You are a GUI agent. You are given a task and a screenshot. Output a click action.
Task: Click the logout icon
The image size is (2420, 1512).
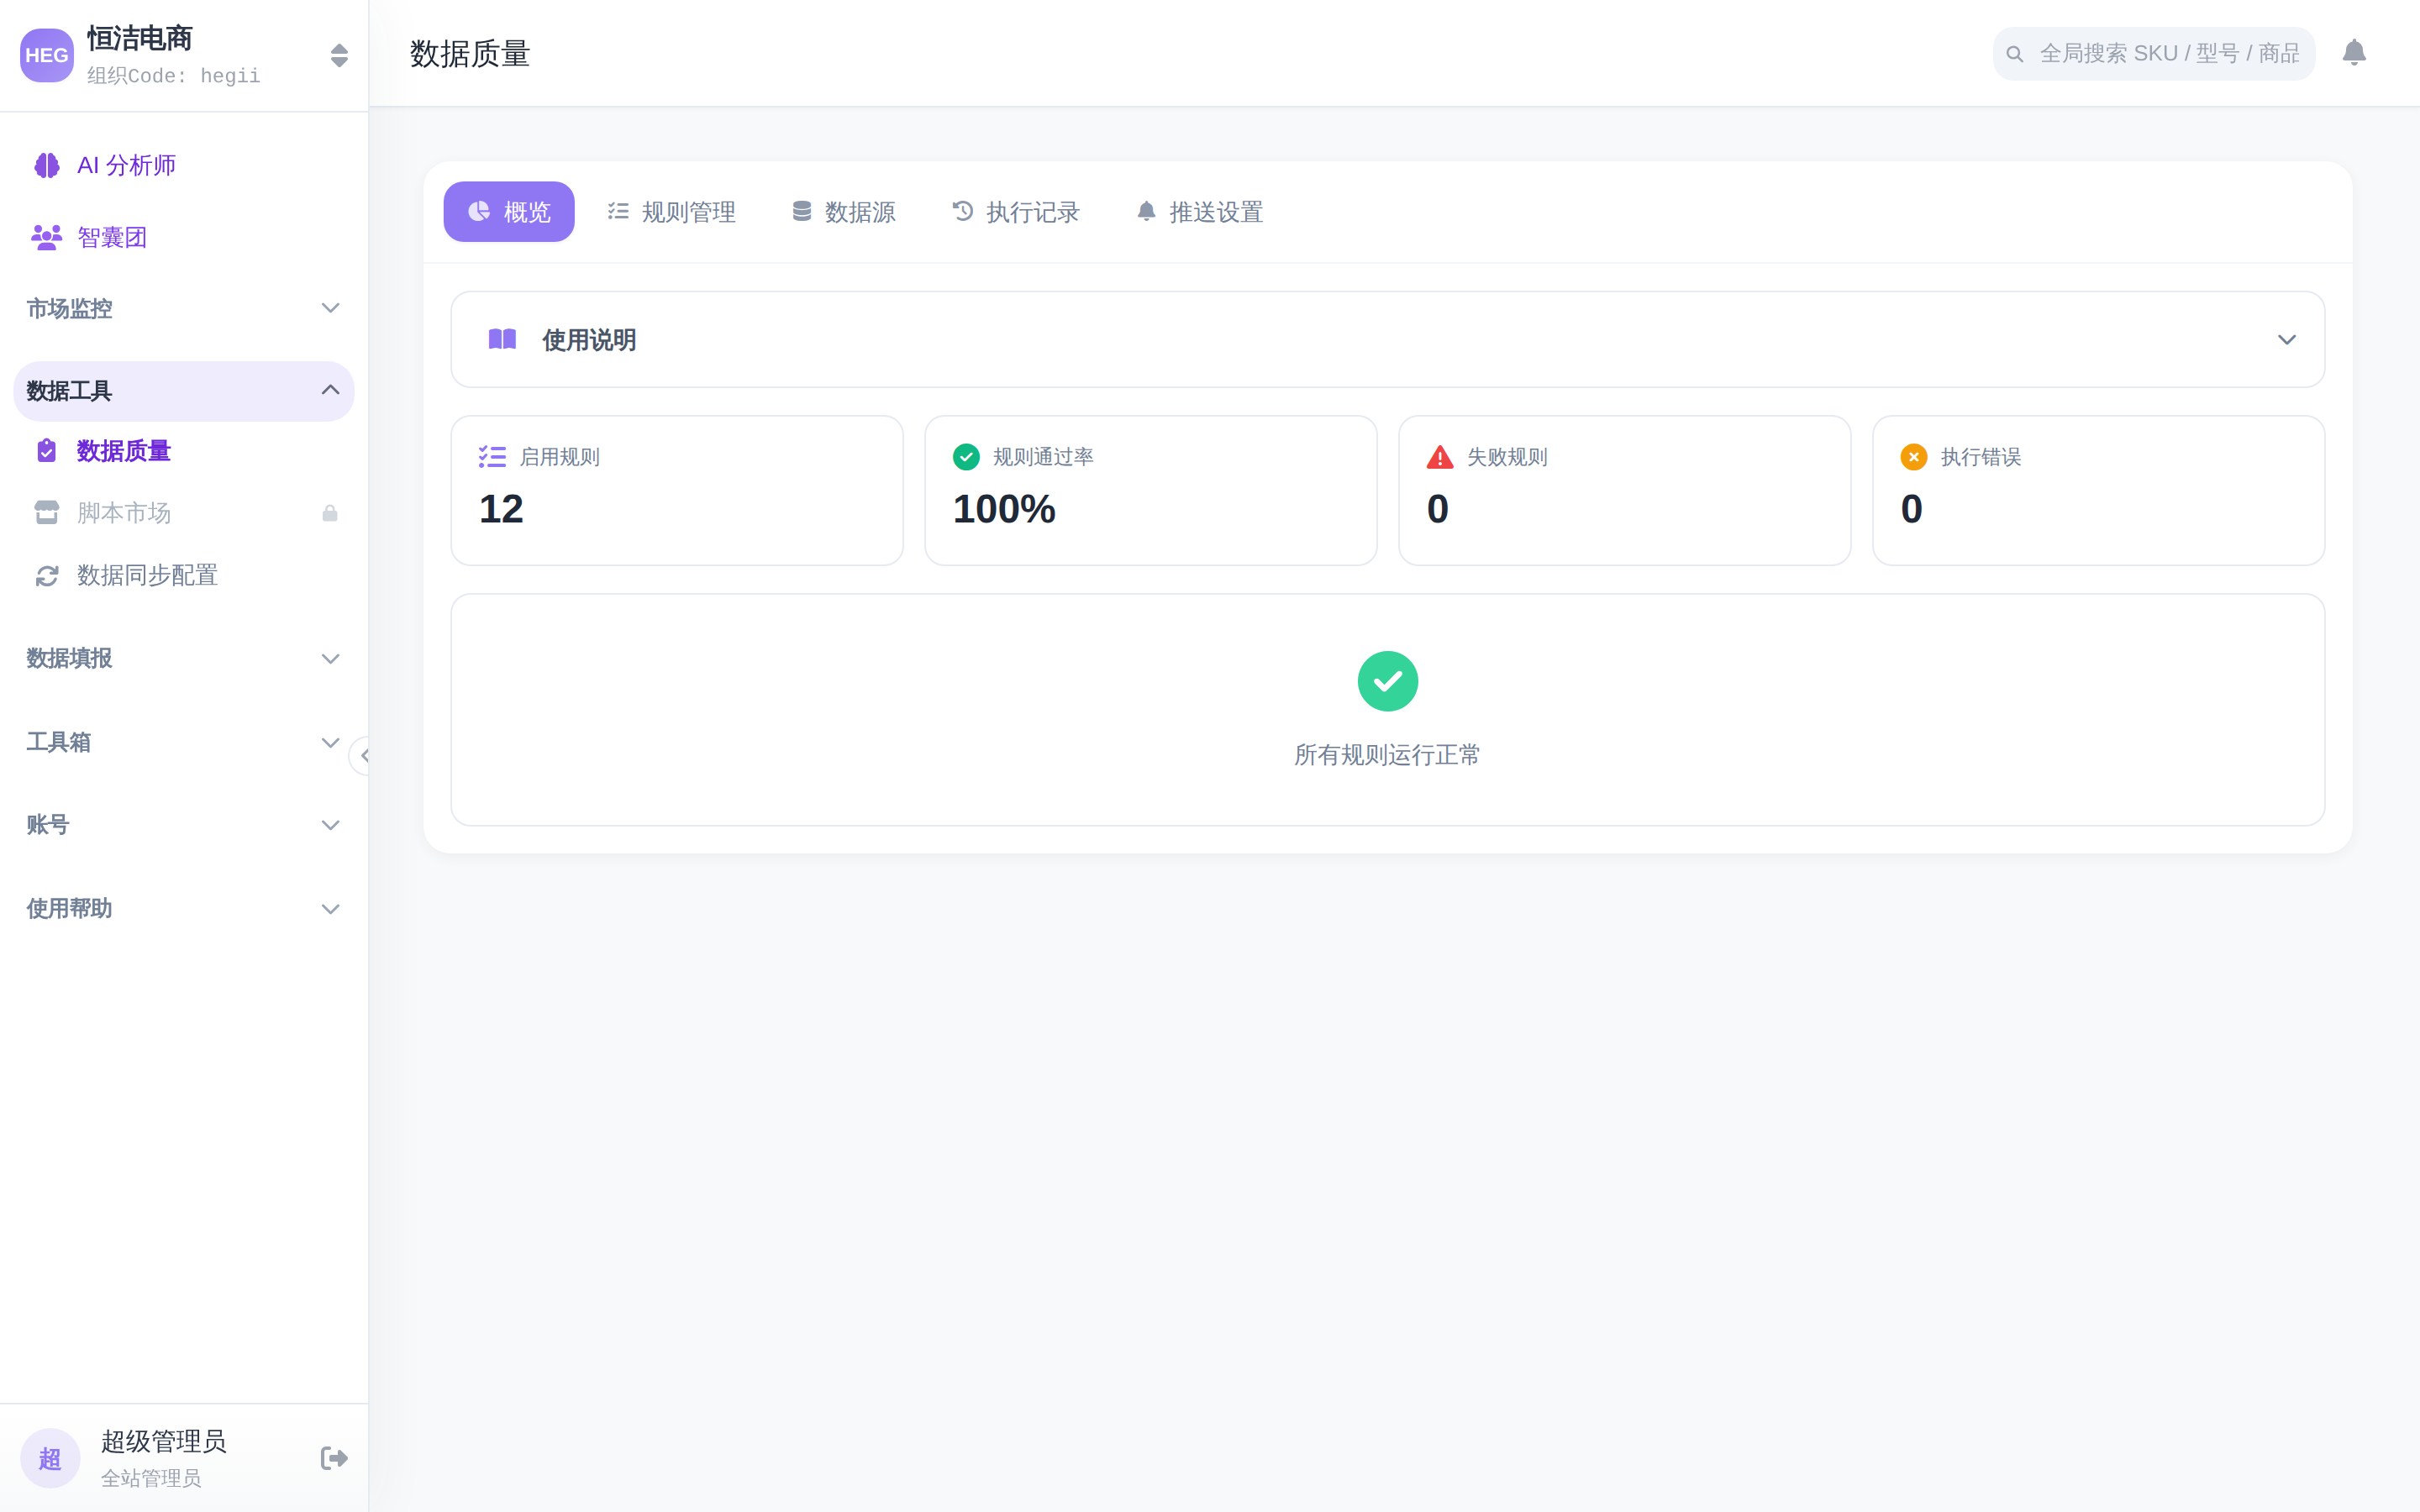pyautogui.click(x=334, y=1458)
